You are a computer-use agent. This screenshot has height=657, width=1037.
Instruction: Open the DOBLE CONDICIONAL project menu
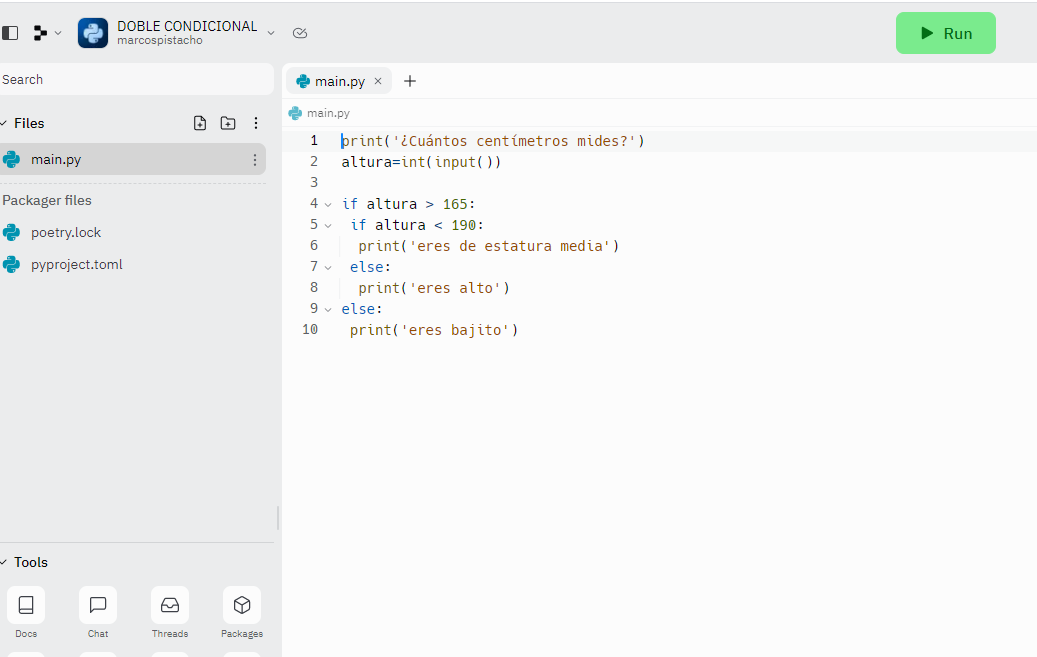pyautogui.click(x=270, y=33)
